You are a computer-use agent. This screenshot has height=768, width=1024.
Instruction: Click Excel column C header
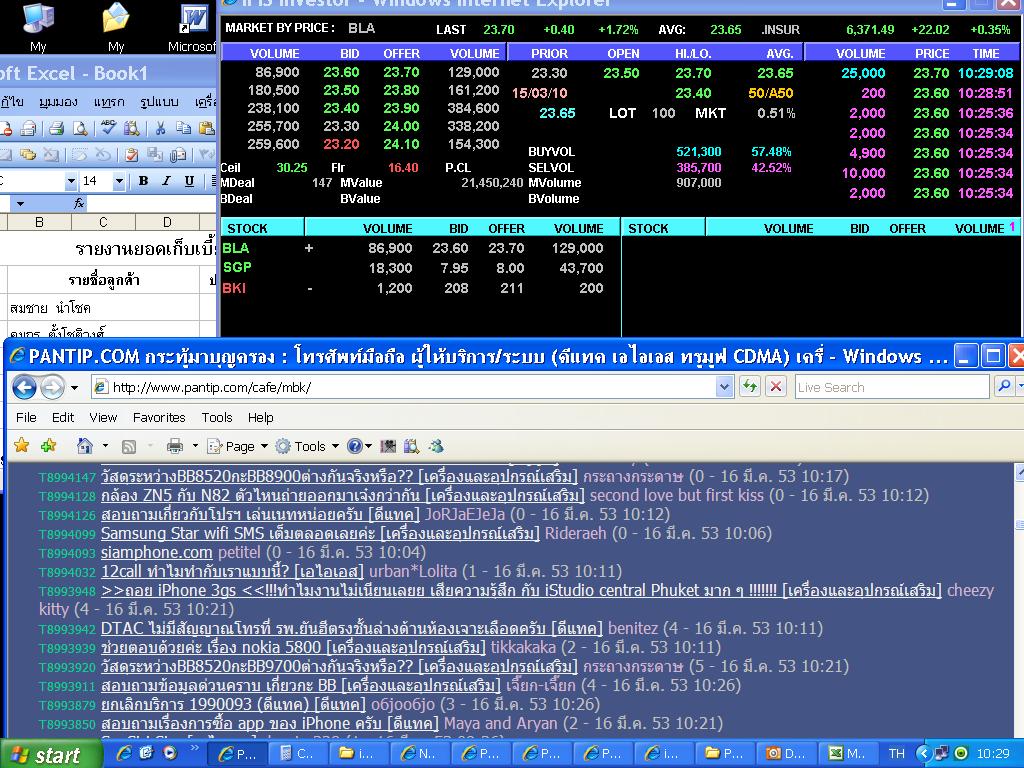[x=103, y=222]
